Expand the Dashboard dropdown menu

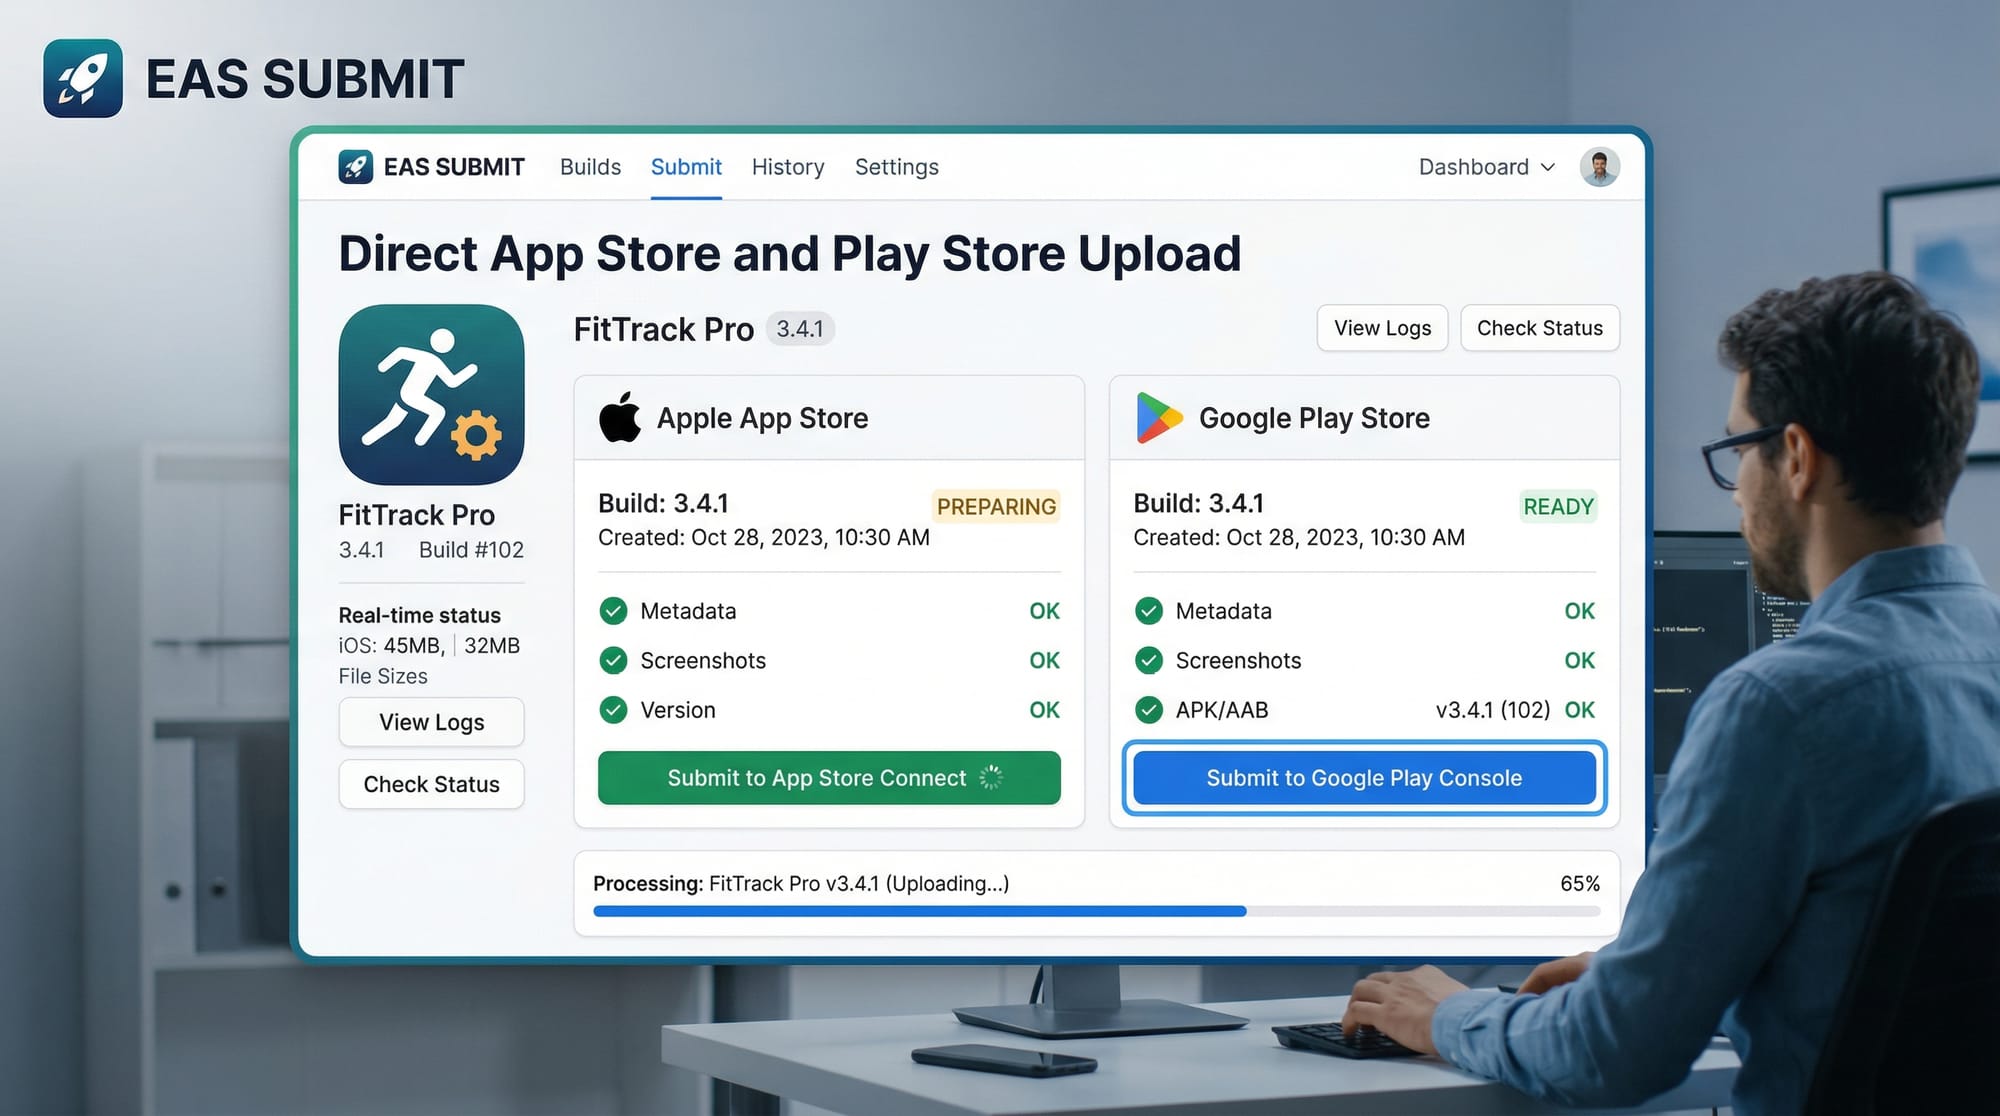(x=1486, y=167)
